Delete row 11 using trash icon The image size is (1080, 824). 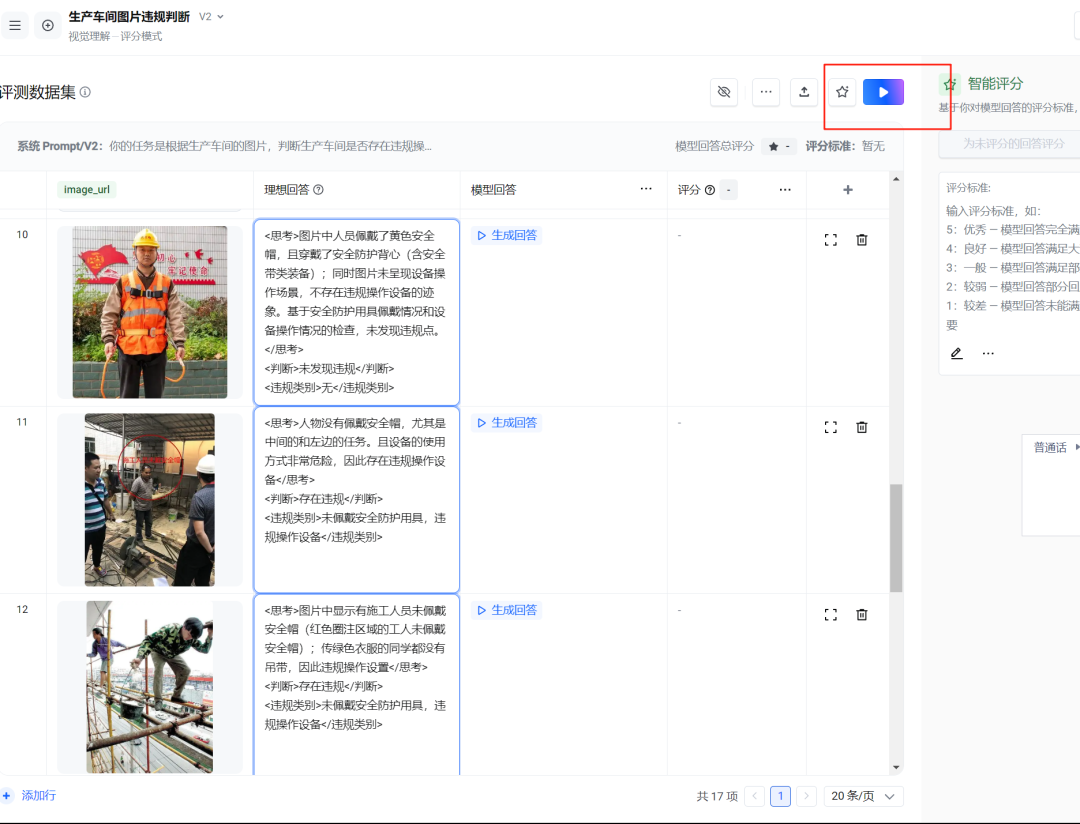click(862, 427)
